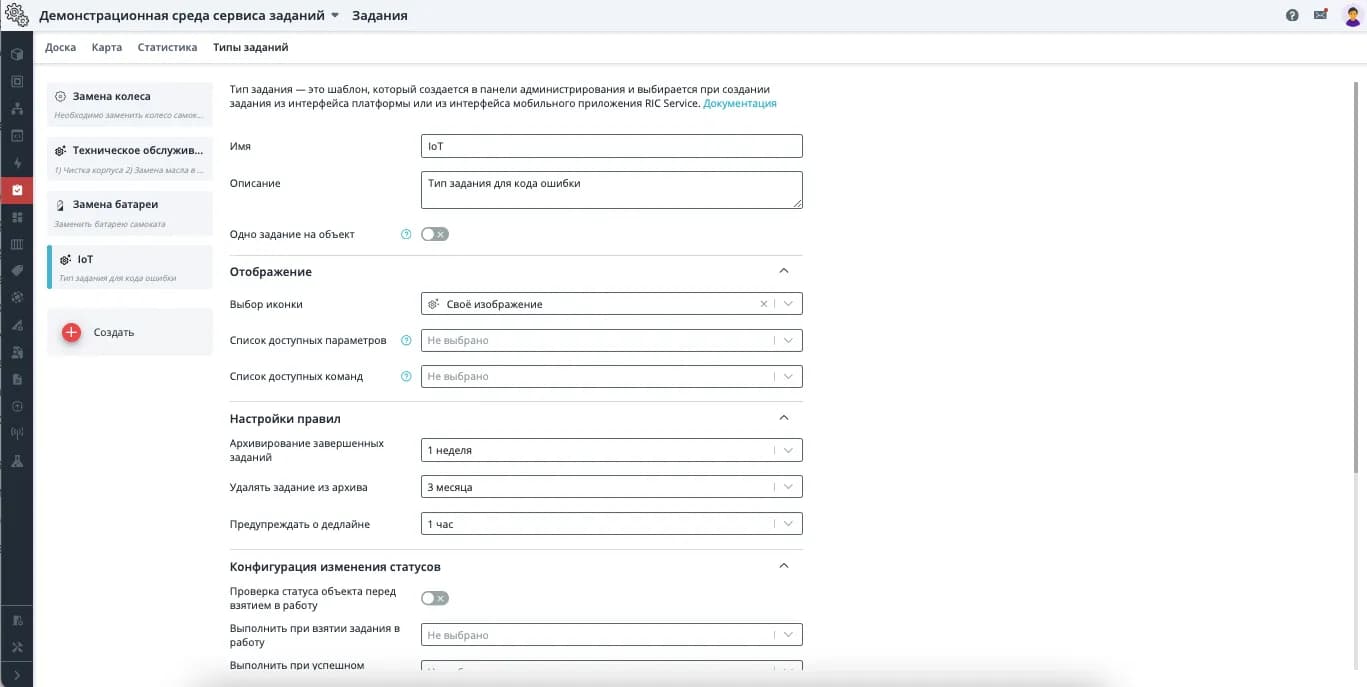Open the cube icon section in left sidebar
The width and height of the screenshot is (1367, 687).
point(17,54)
